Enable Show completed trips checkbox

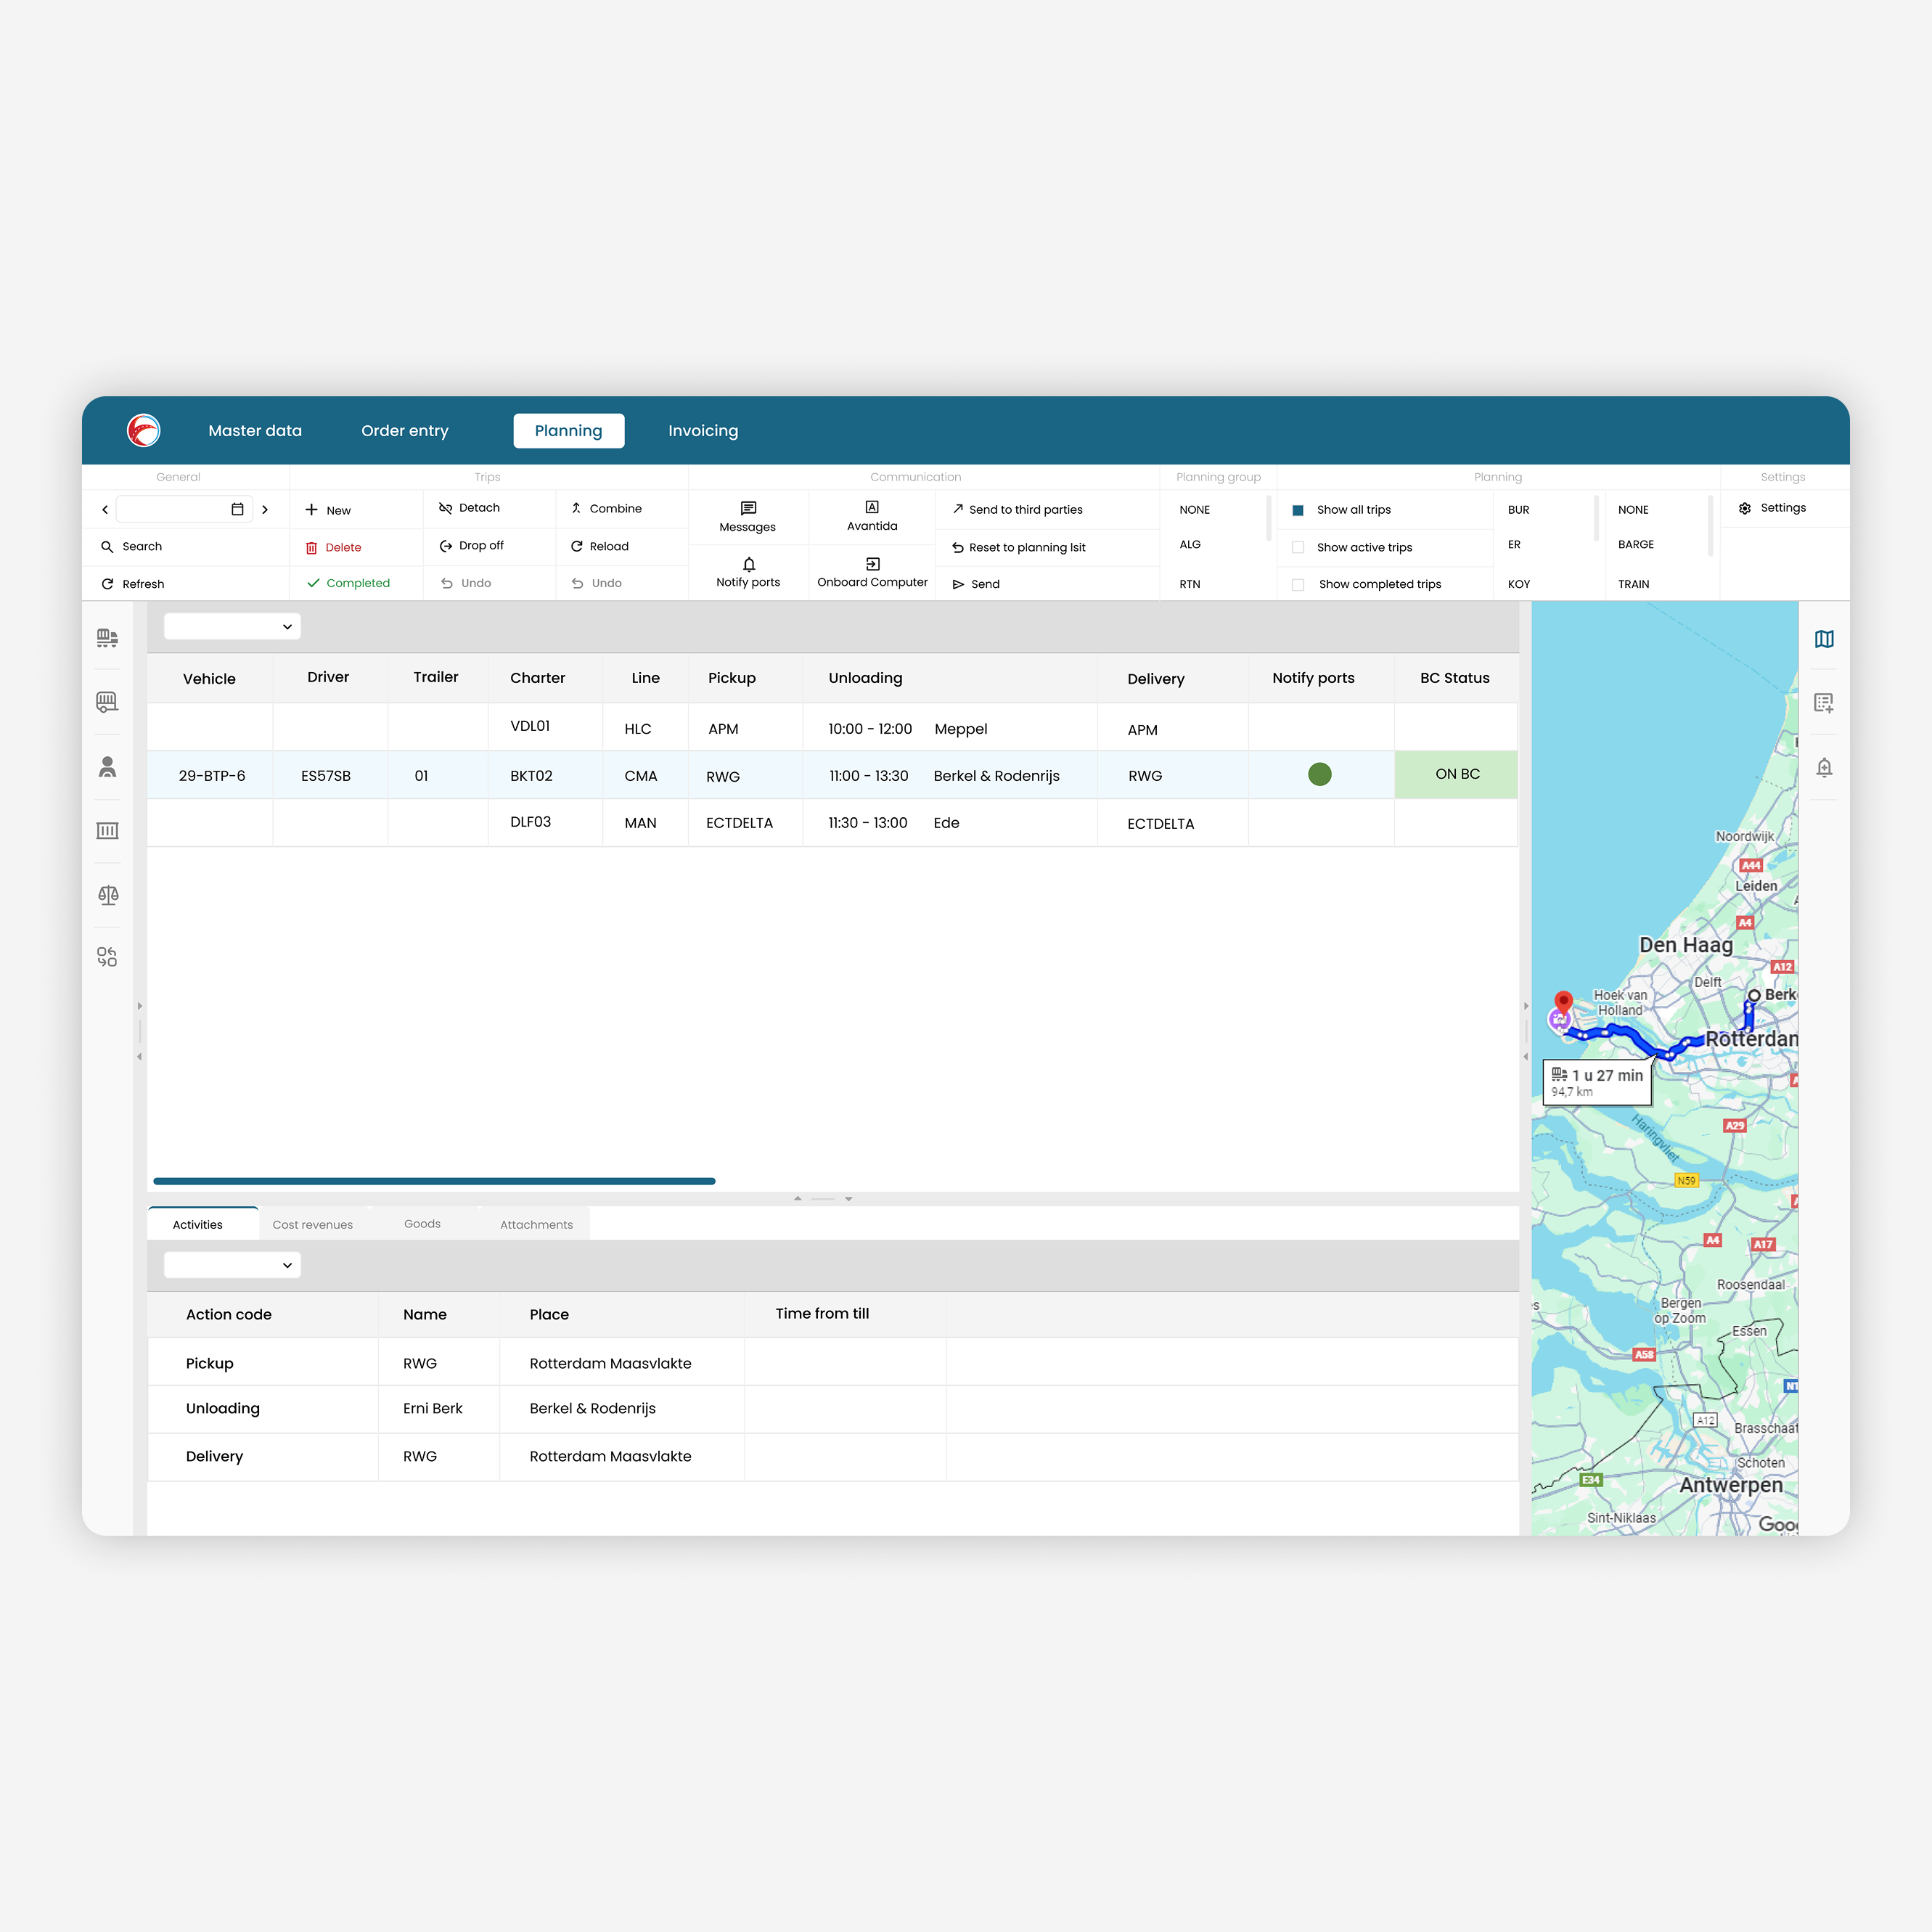1297,584
